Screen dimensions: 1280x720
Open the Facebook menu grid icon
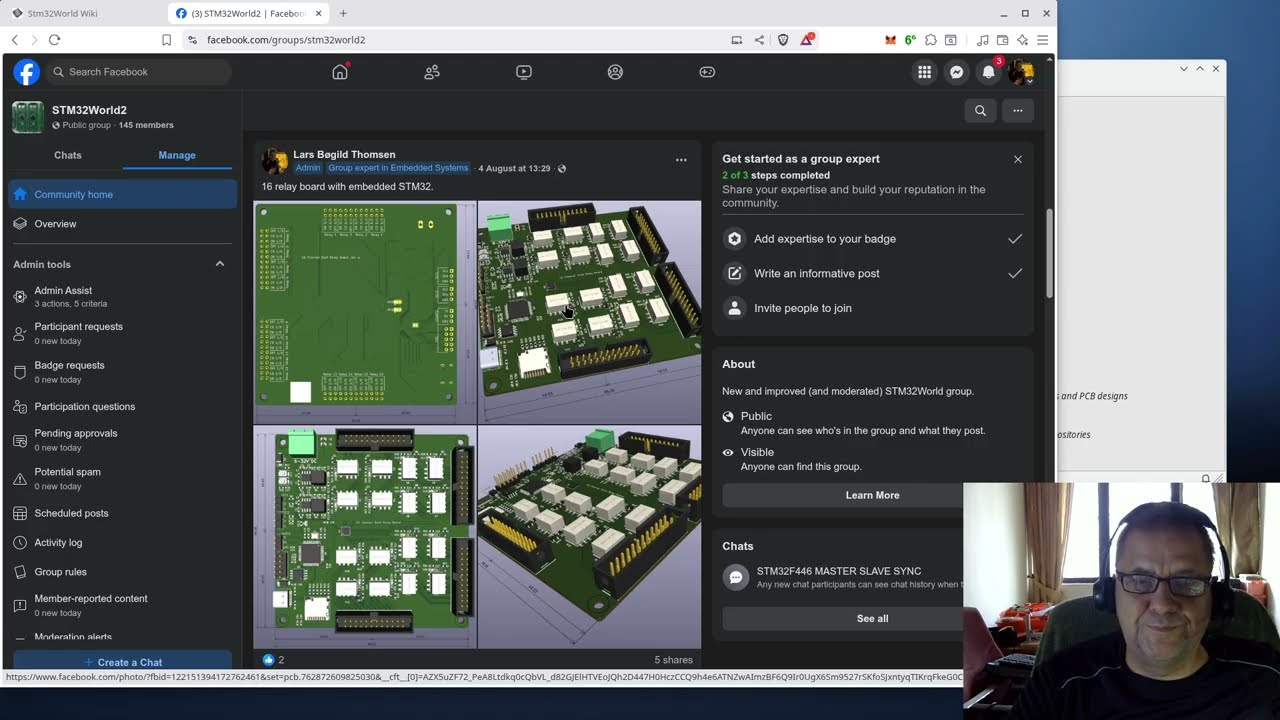924,72
